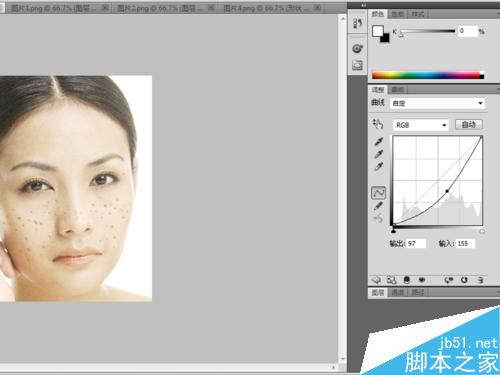Switch to the 样式 Styles tab
This screenshot has height=375, width=500.
pos(418,14)
